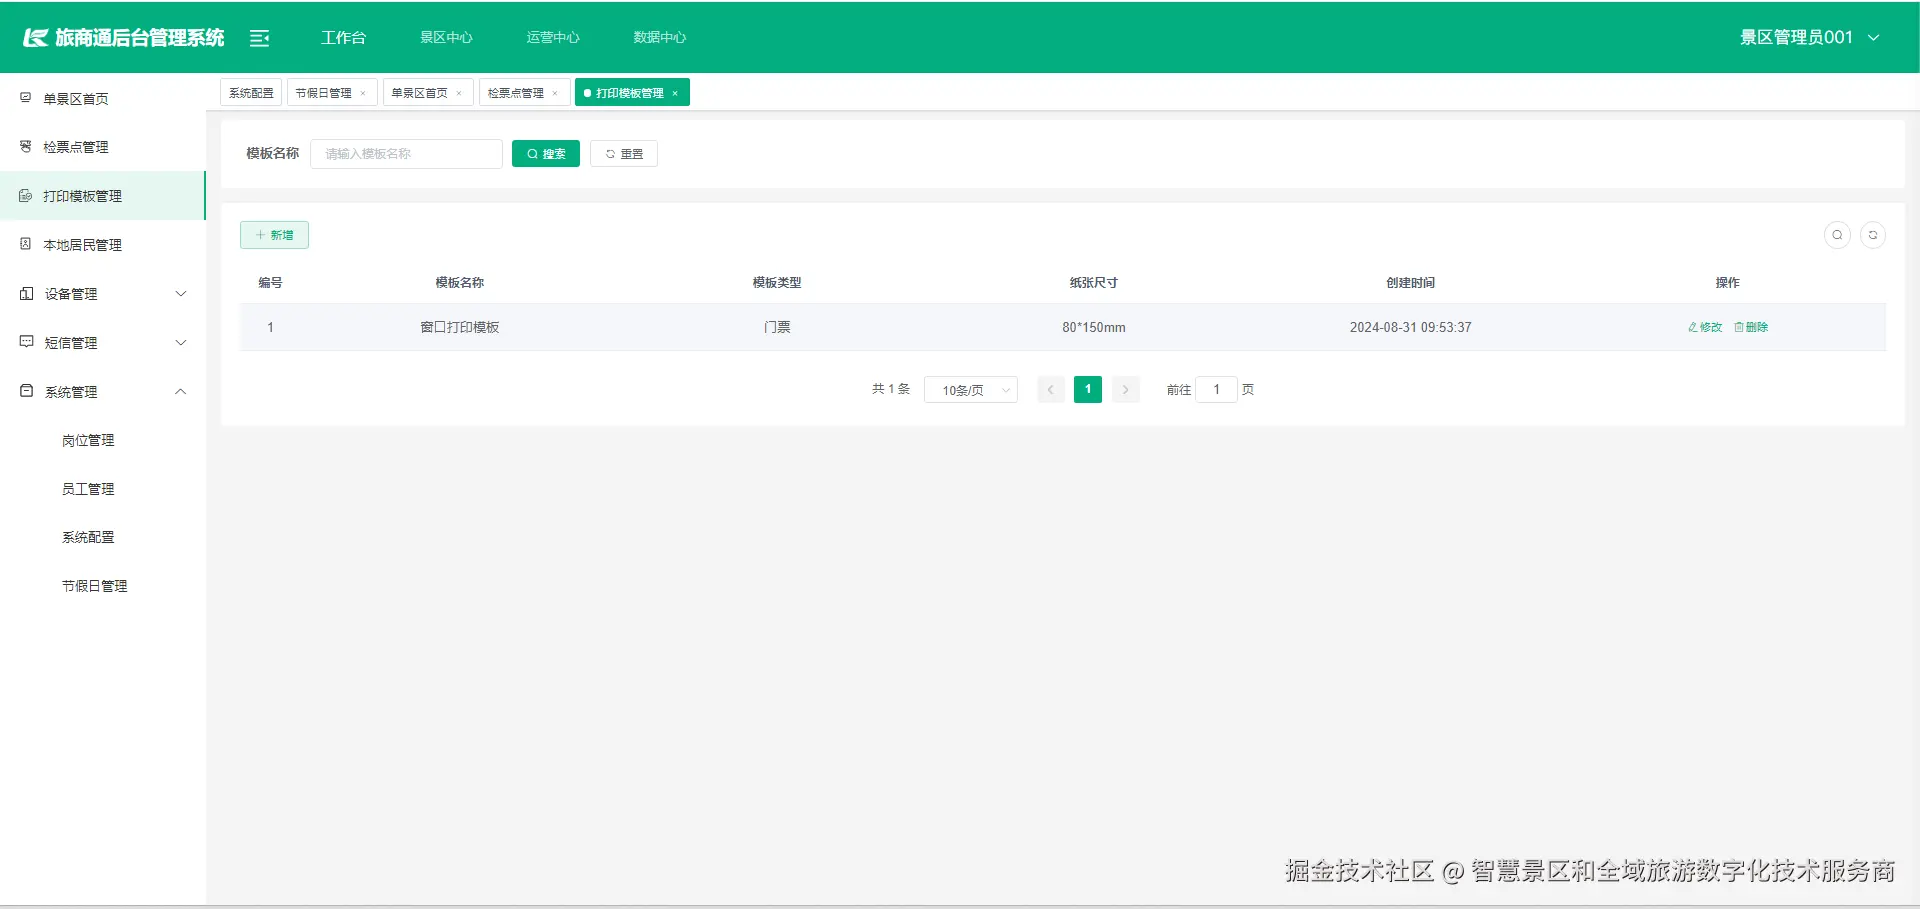Click the 纸张尺寸 column header
Screen dimensions: 1920x909
1094,283
